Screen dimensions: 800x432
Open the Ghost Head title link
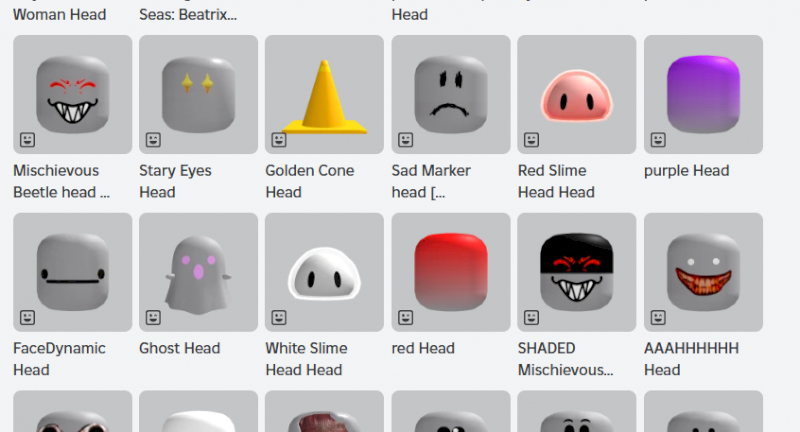pyautogui.click(x=180, y=348)
